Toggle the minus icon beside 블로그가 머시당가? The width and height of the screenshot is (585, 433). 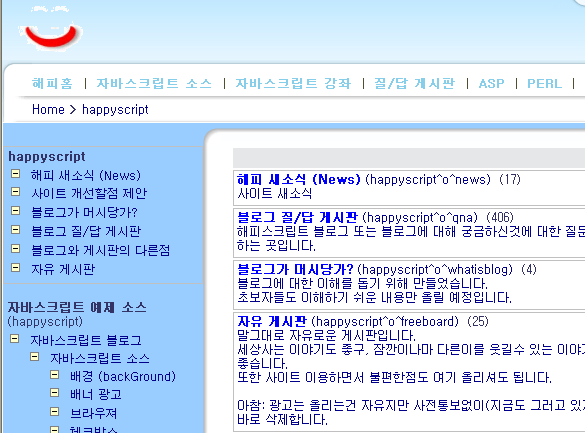pyautogui.click(x=15, y=211)
